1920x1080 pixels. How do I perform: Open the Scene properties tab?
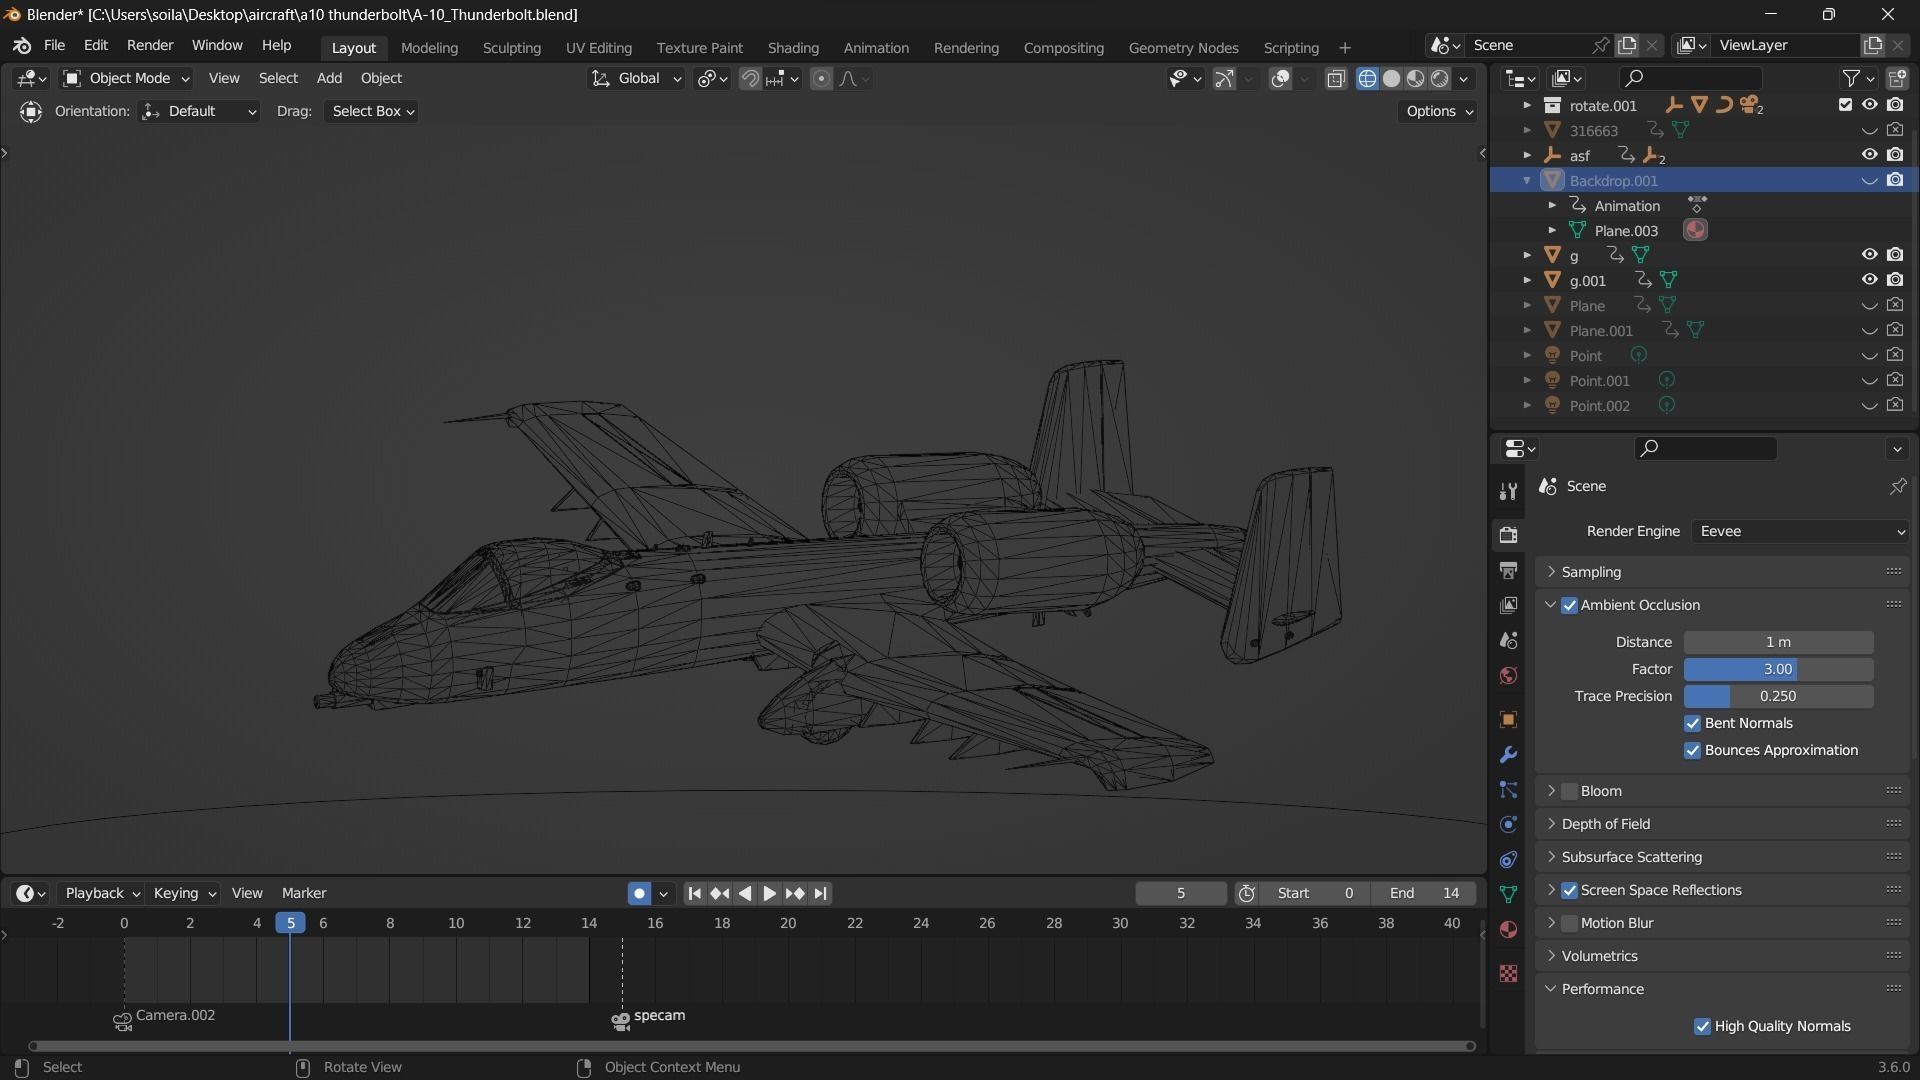(1508, 640)
